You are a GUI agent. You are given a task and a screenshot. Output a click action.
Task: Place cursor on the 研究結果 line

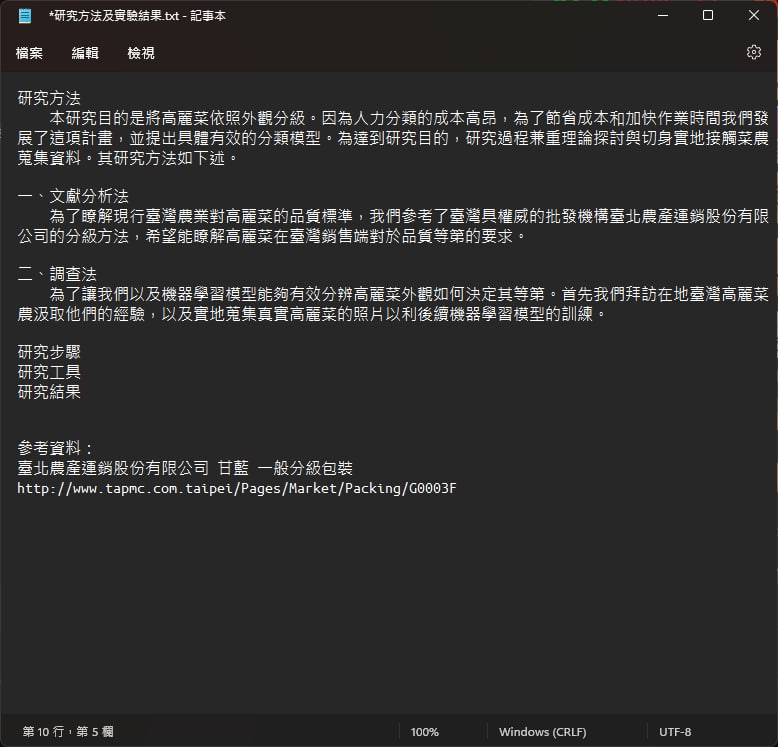[x=49, y=392]
